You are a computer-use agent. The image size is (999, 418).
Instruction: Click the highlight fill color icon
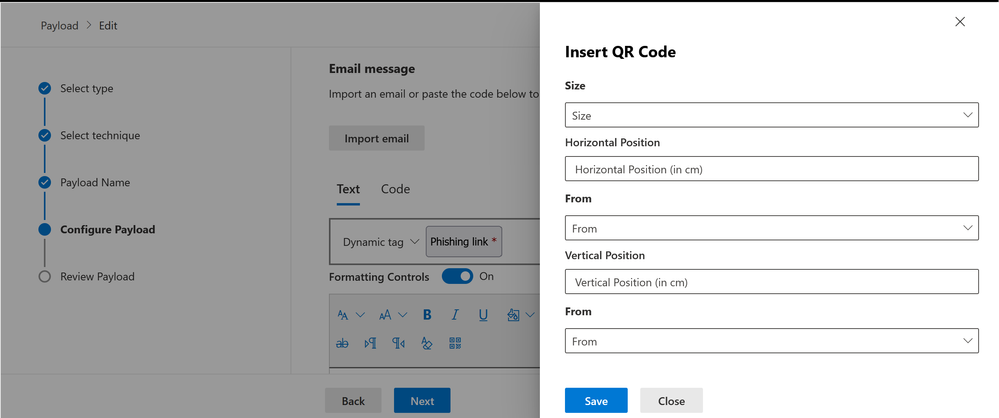514,315
